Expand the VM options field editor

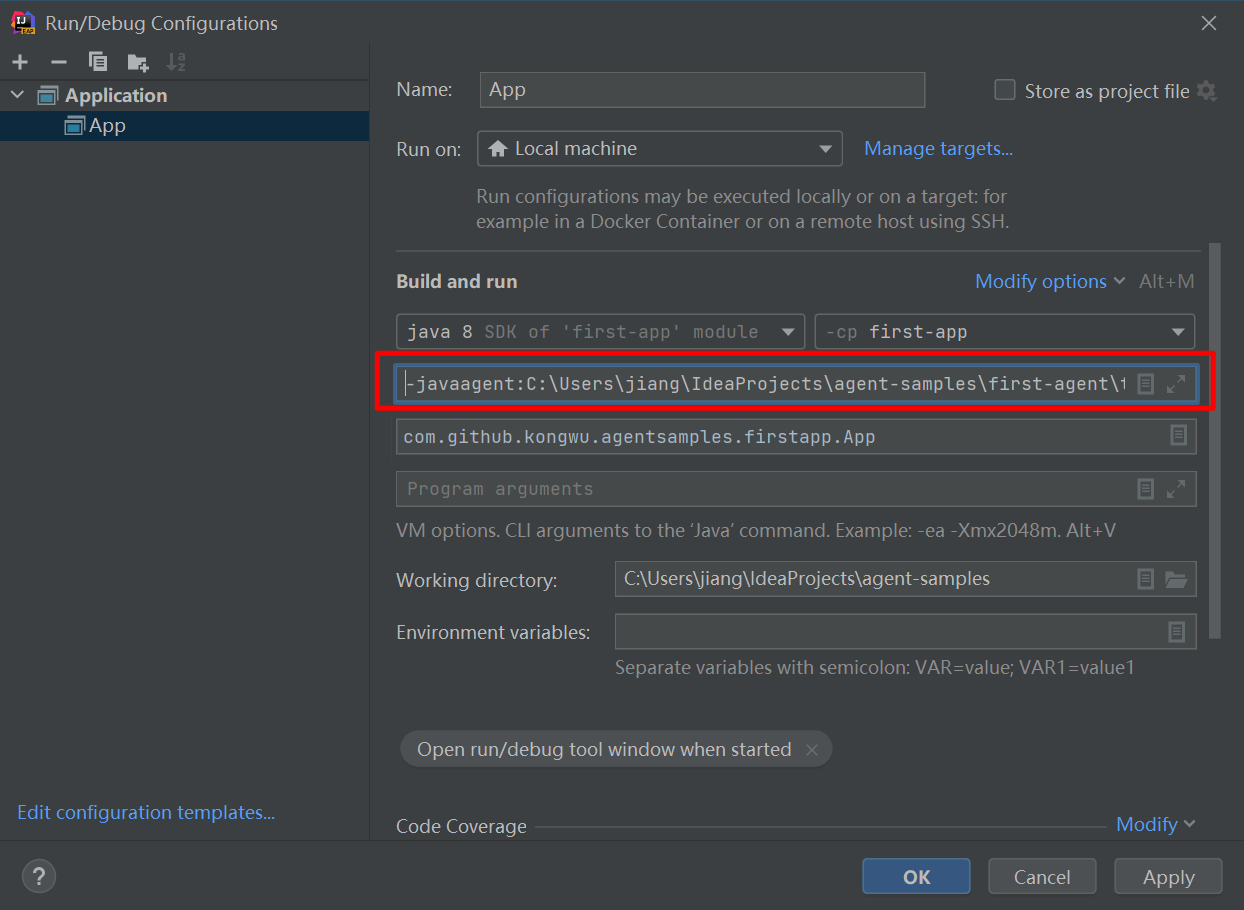pyautogui.click(x=1176, y=383)
